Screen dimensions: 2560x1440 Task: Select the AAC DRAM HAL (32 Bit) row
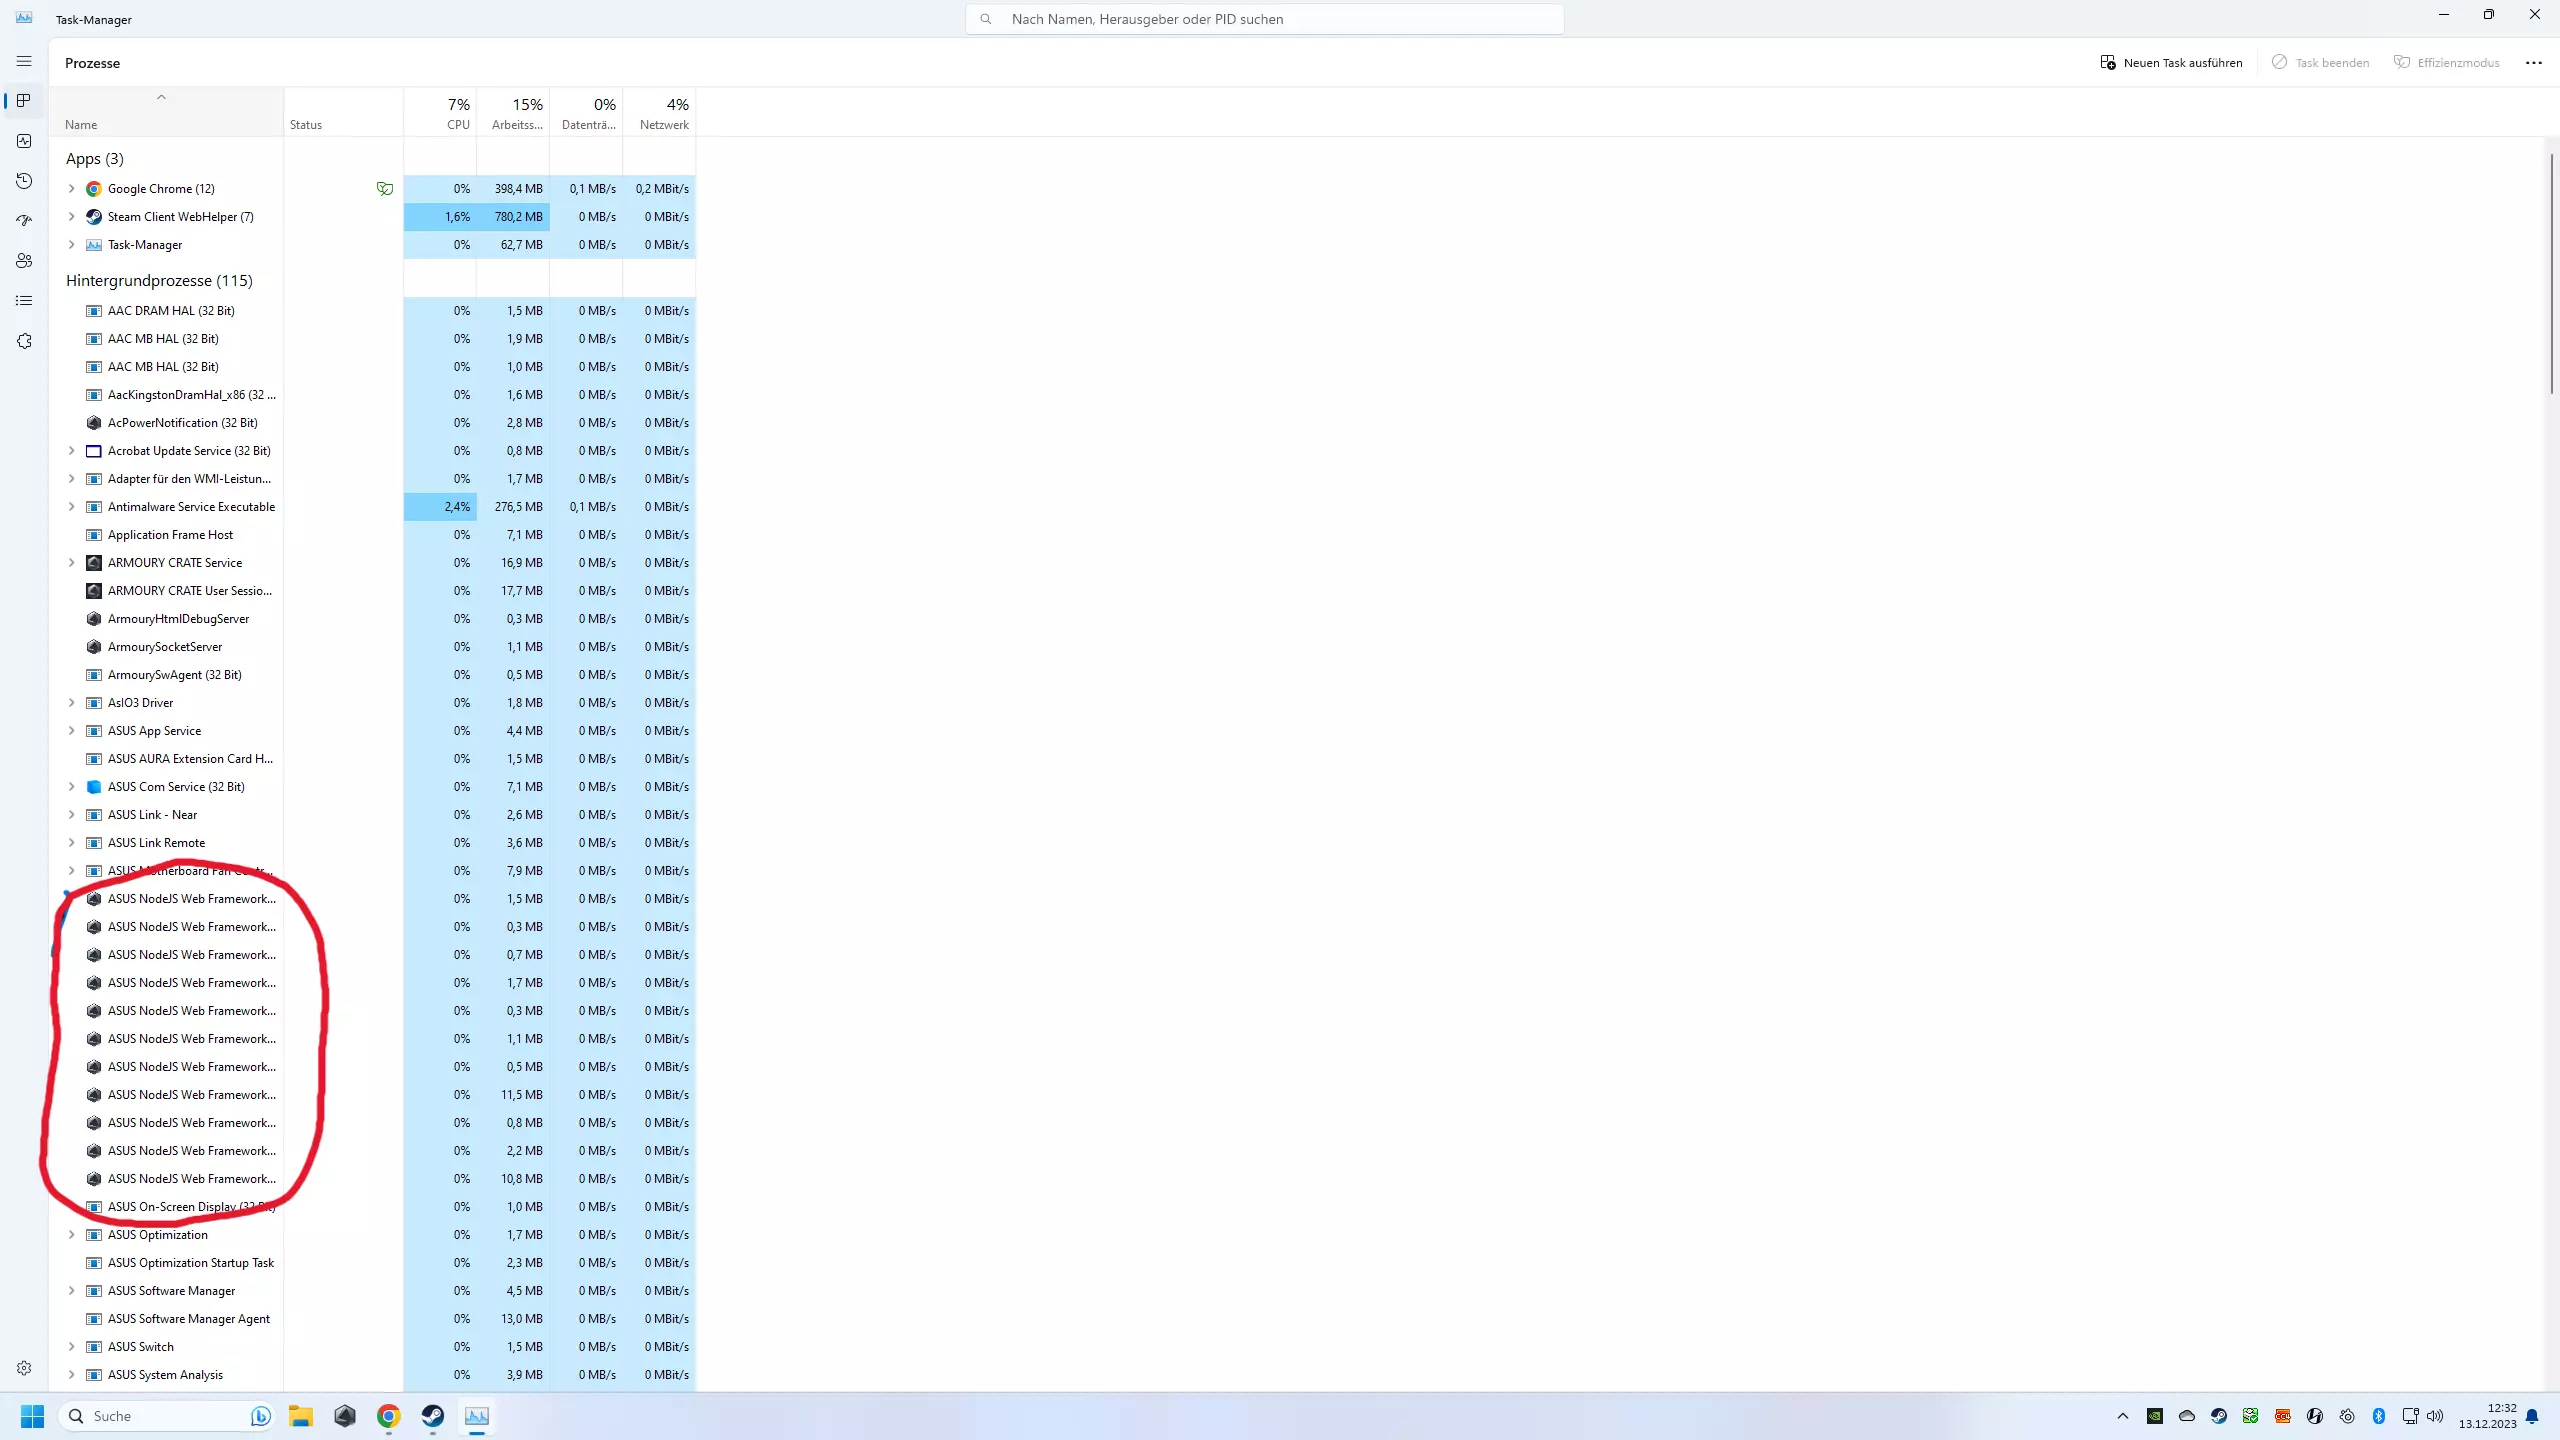[373, 311]
